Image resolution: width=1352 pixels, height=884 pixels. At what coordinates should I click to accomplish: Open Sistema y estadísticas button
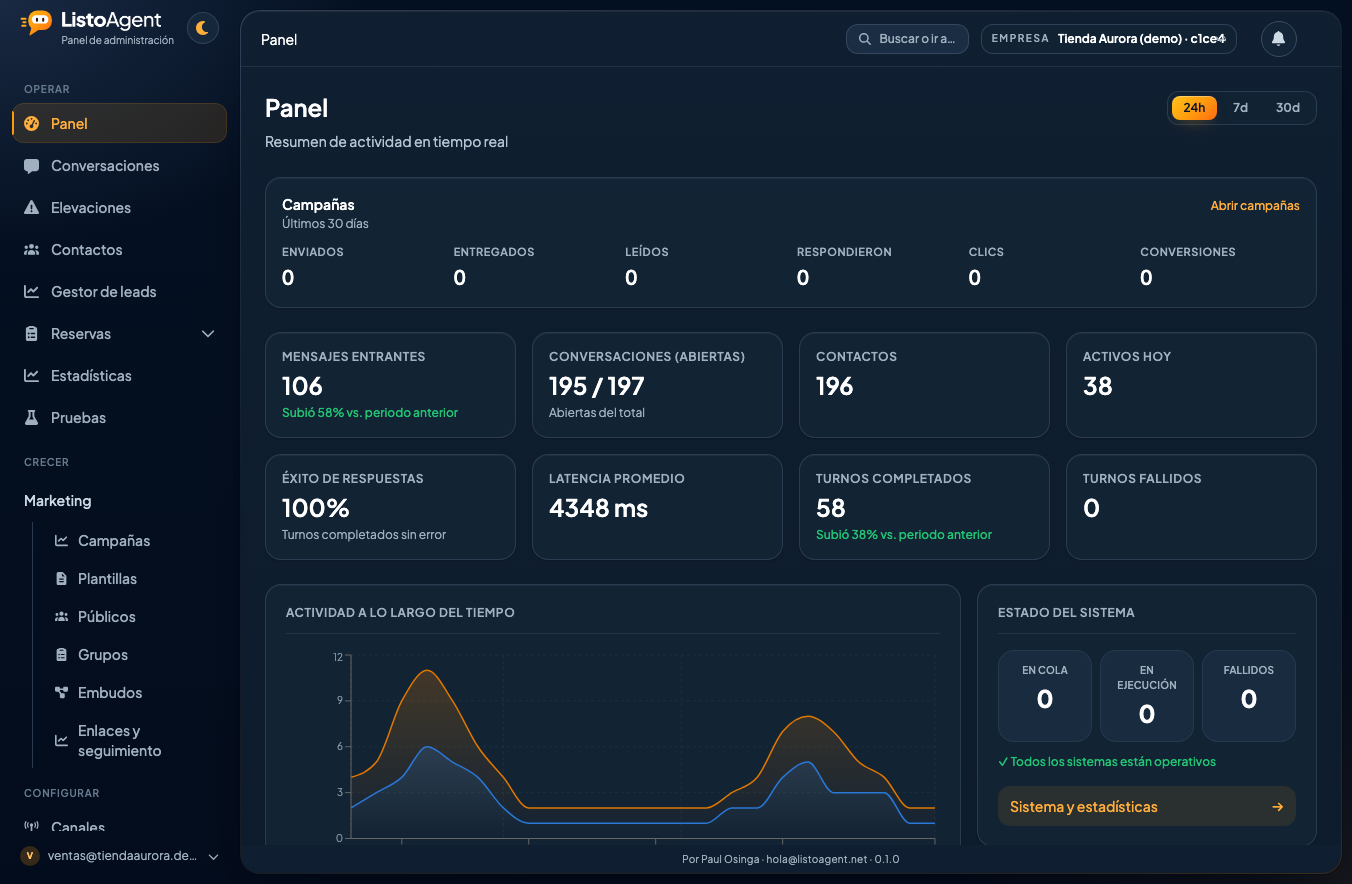pyautogui.click(x=1147, y=807)
